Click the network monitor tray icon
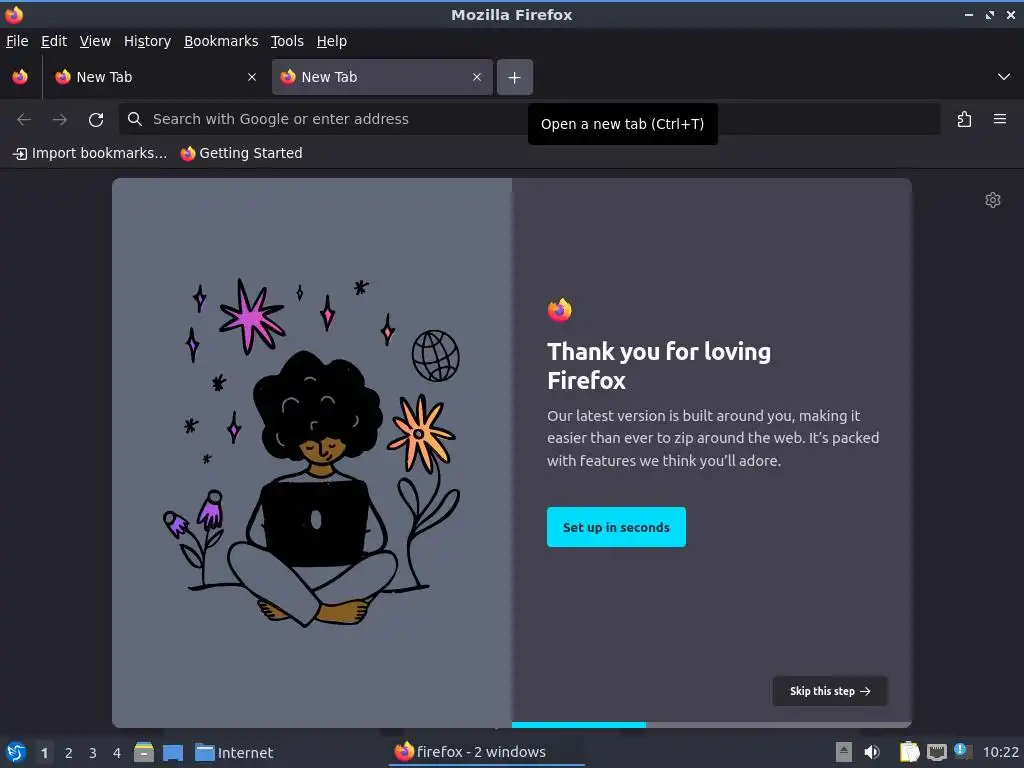The height and width of the screenshot is (768, 1024). 936,752
